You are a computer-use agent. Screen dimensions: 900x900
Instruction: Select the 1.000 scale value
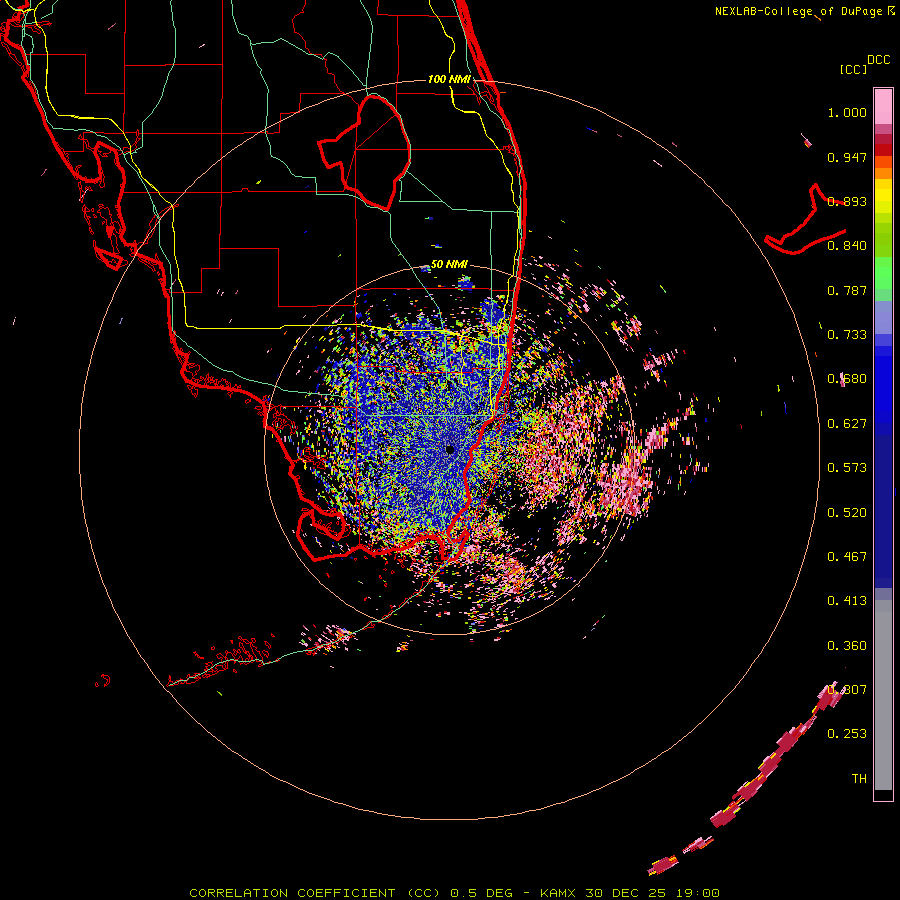847,112
